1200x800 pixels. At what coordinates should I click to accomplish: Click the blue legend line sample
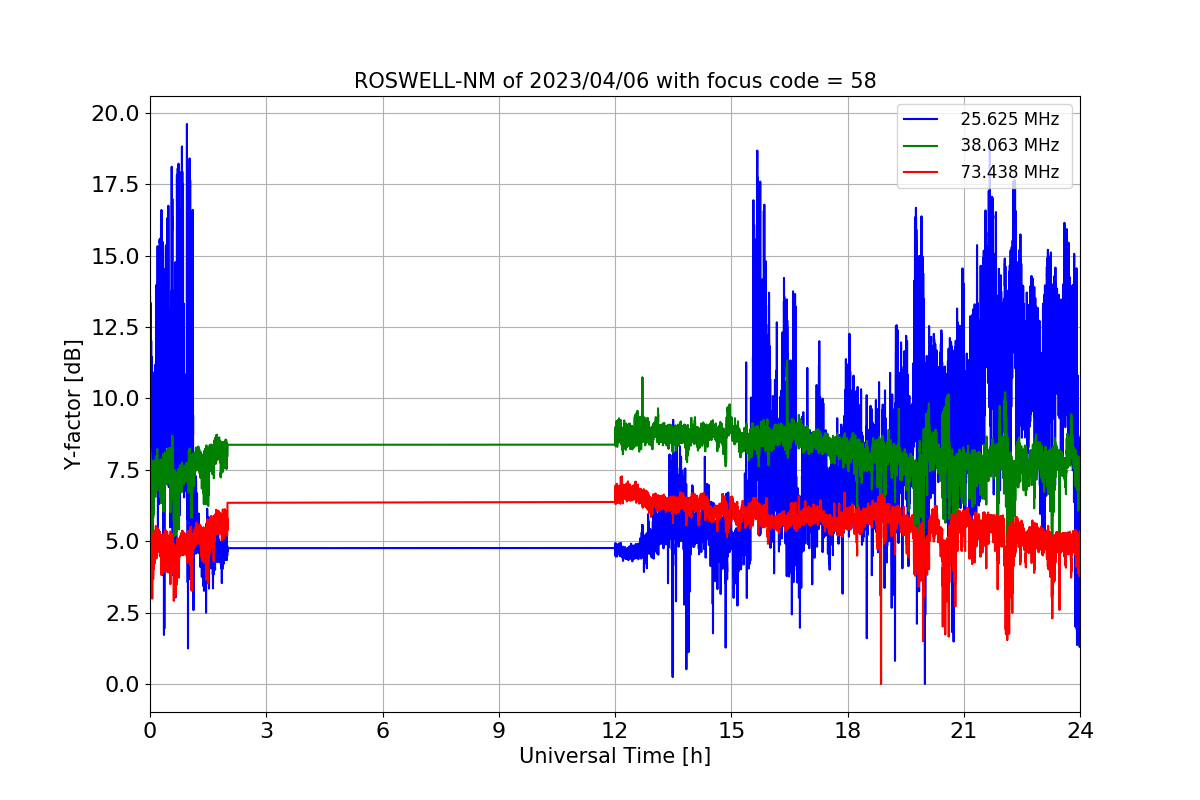[921, 120]
